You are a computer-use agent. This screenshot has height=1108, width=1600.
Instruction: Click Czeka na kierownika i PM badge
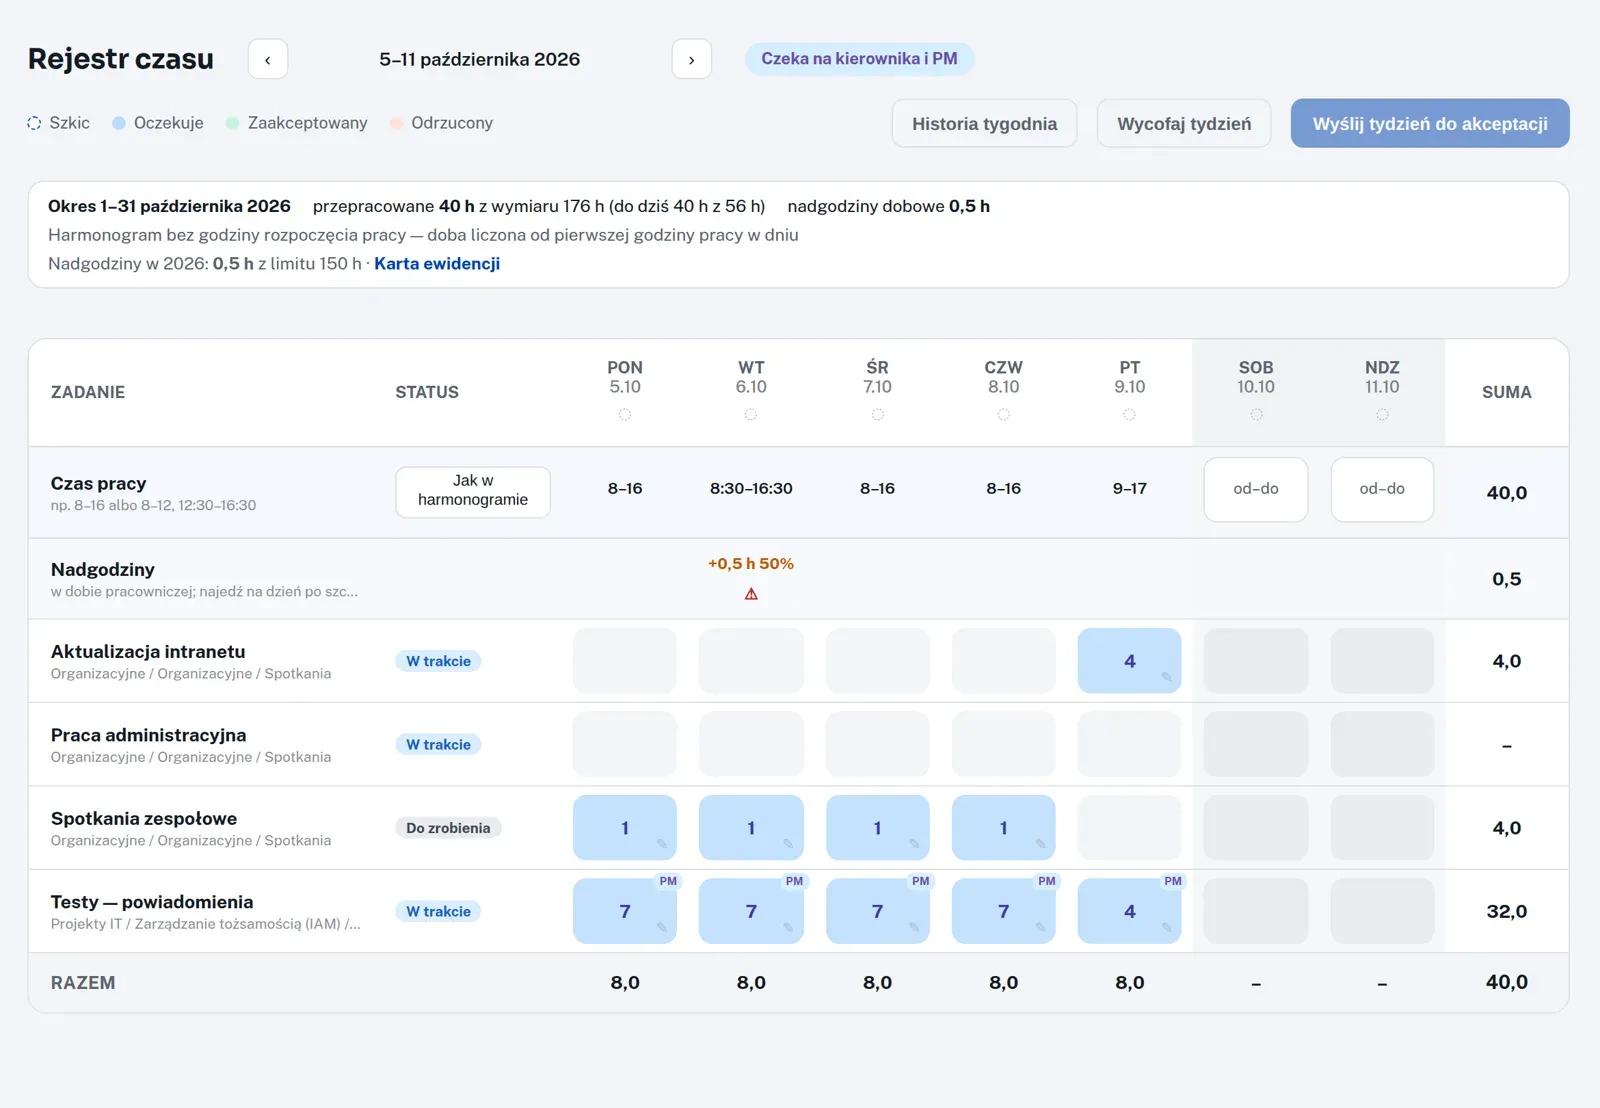point(859,58)
